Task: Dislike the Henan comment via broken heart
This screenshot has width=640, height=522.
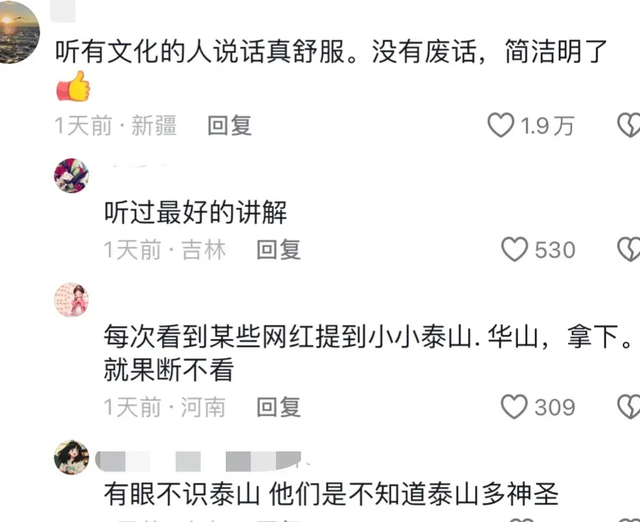Action: coord(629,407)
